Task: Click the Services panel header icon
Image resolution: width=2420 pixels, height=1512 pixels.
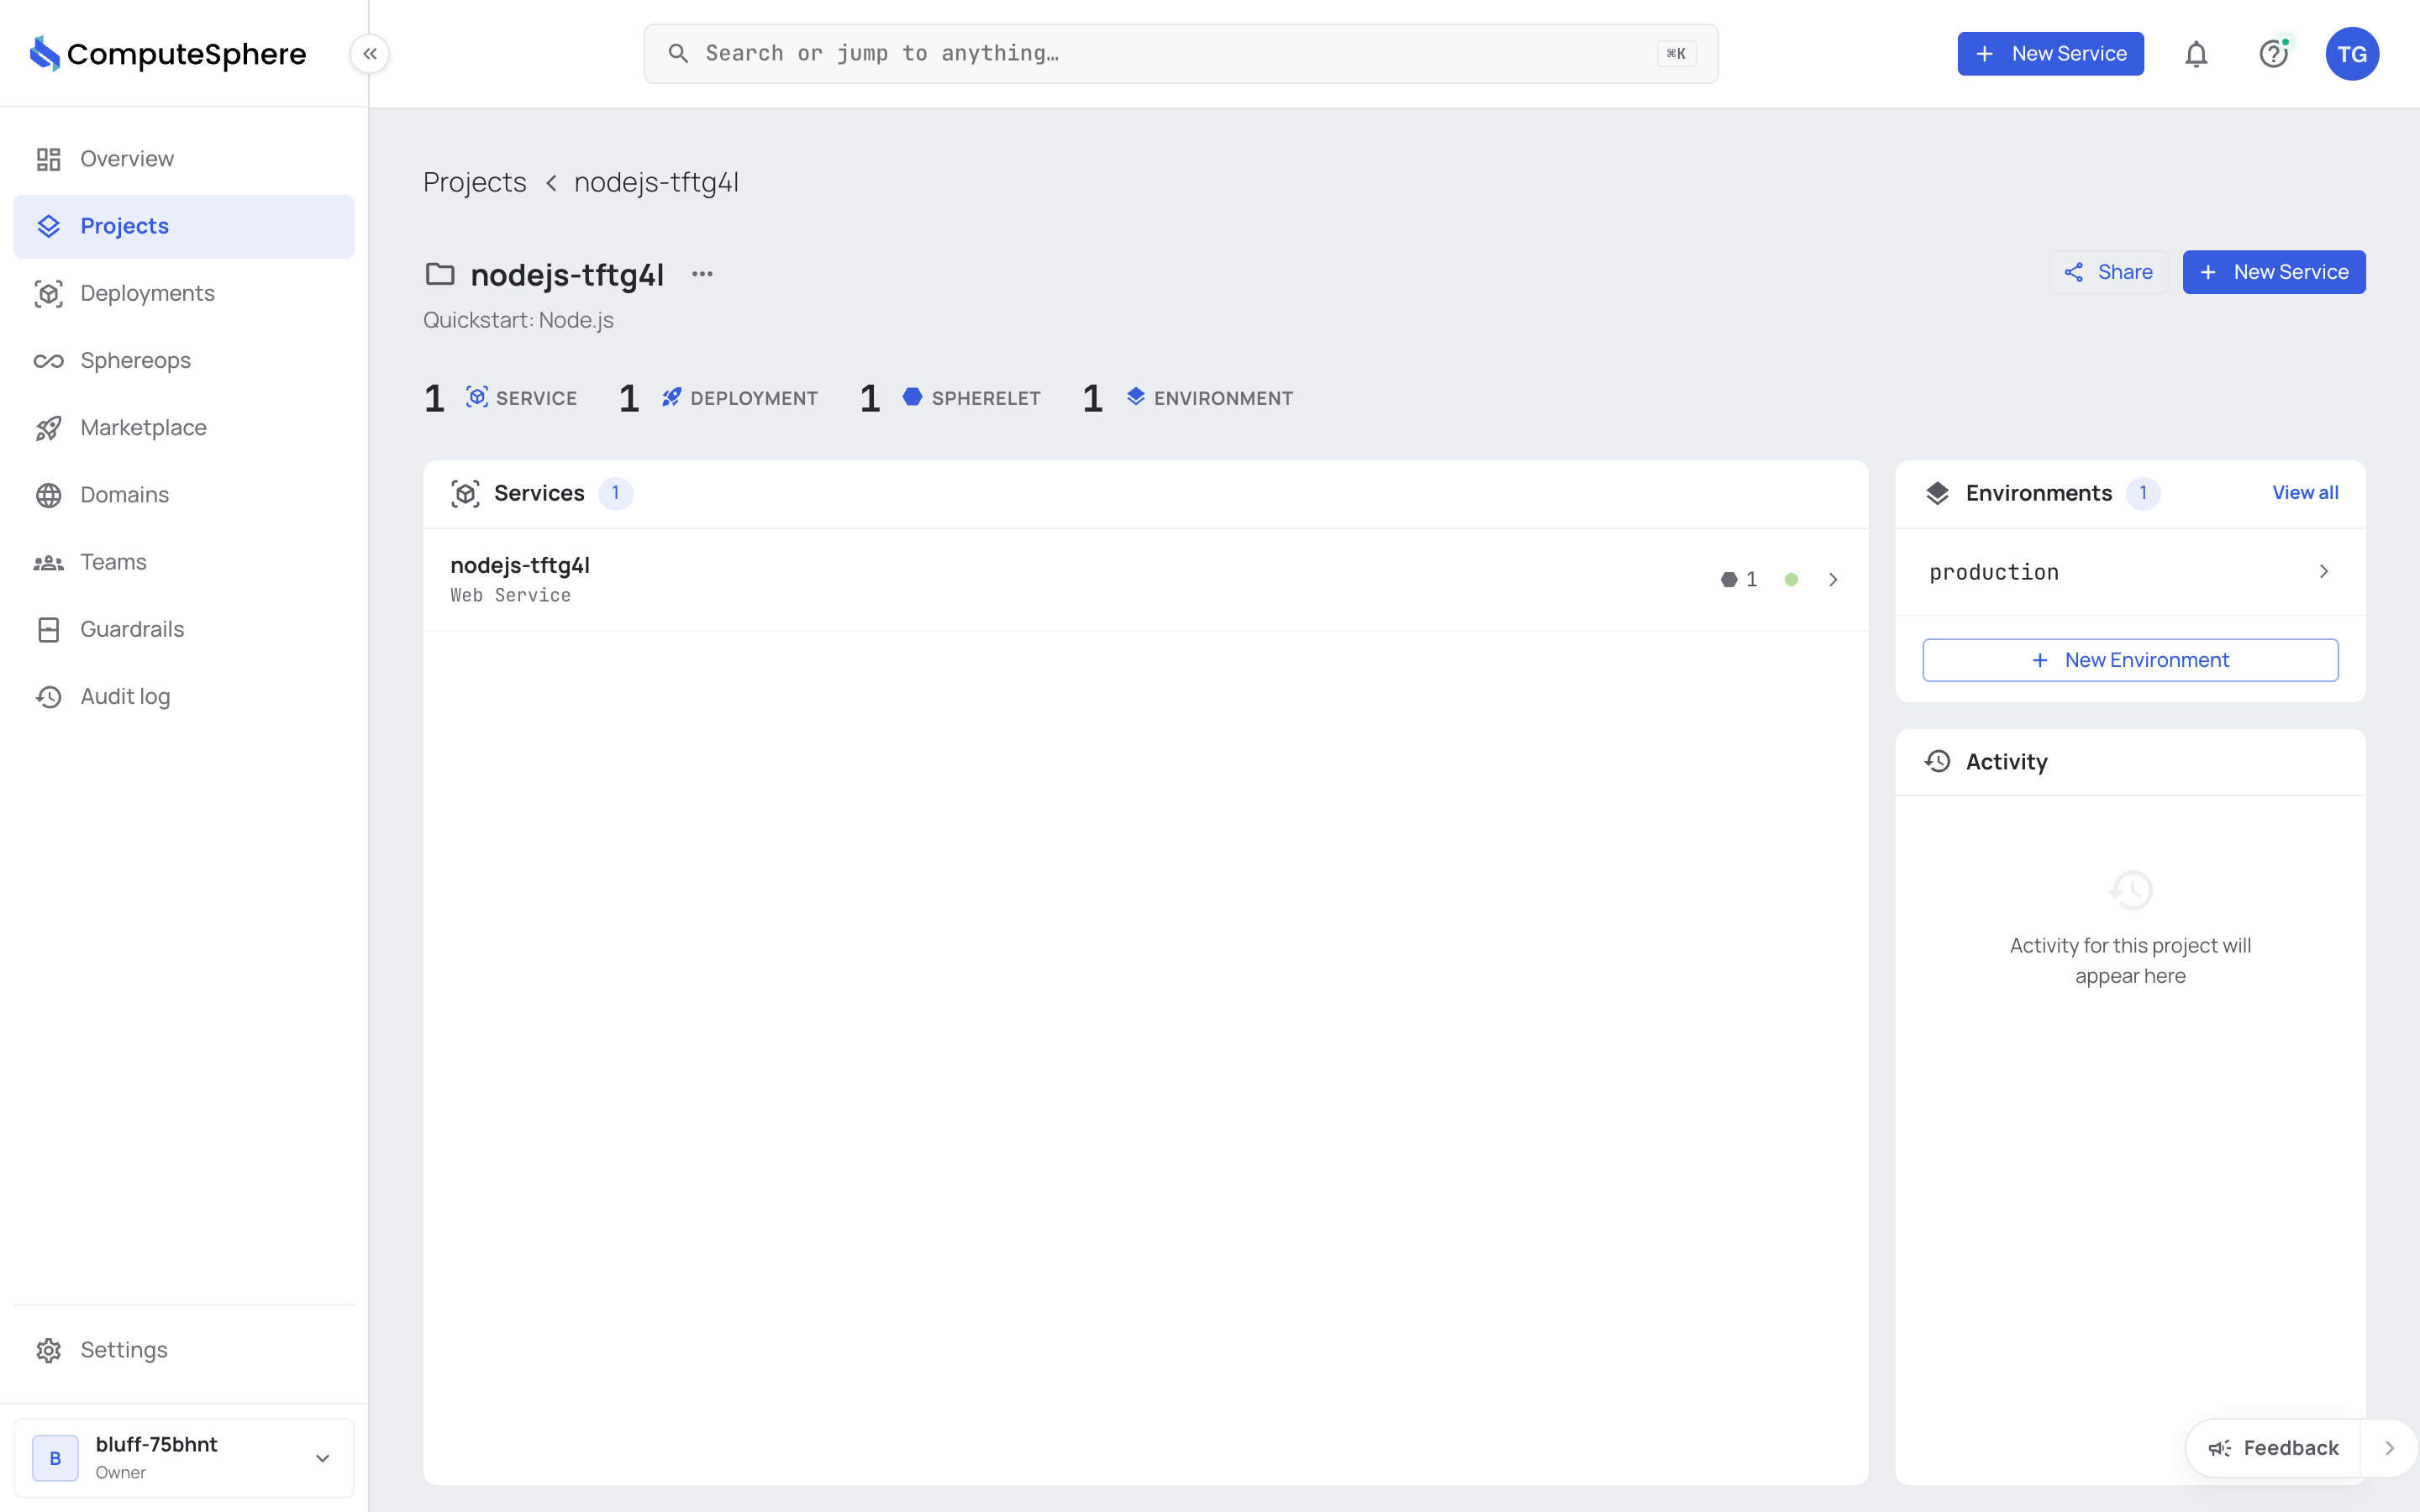Action: (465, 493)
